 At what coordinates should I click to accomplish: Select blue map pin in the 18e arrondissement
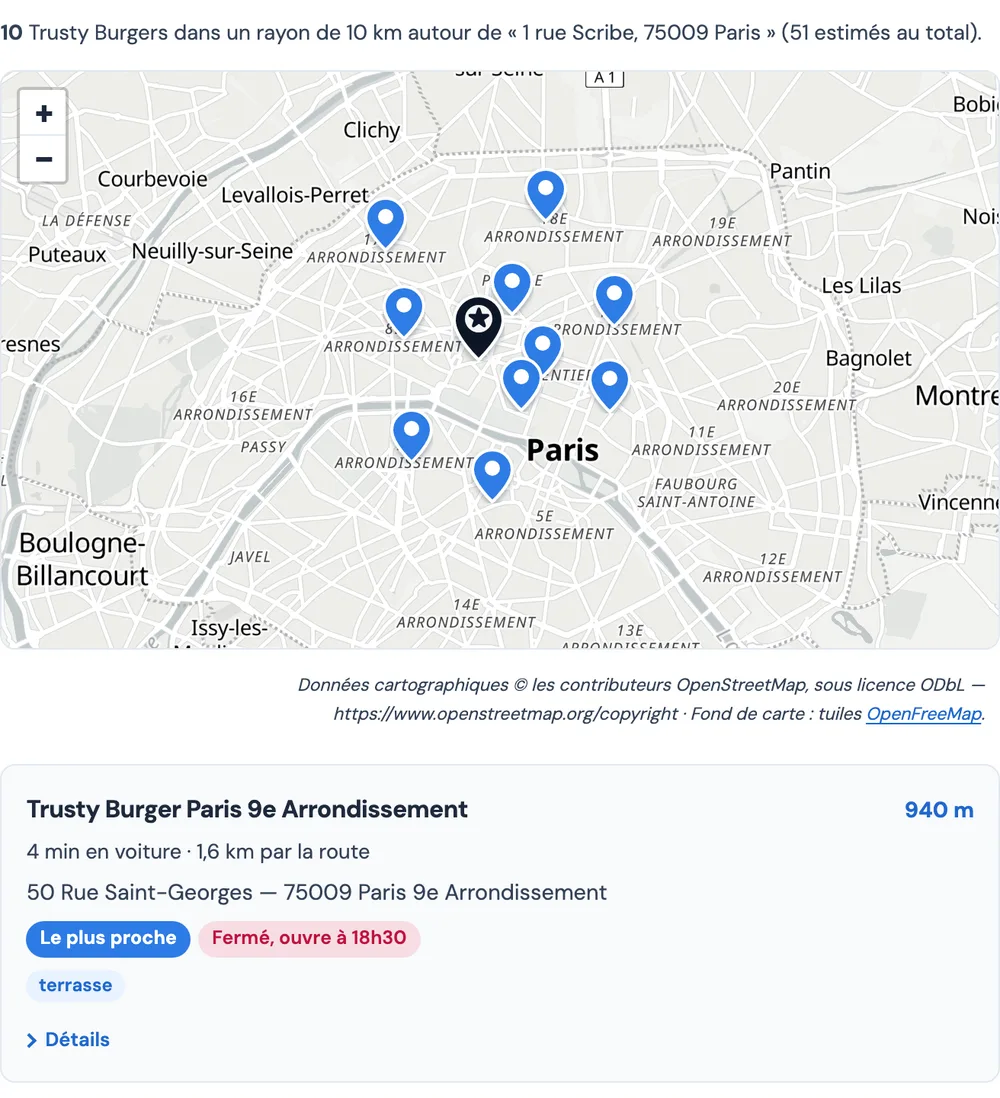546,195
